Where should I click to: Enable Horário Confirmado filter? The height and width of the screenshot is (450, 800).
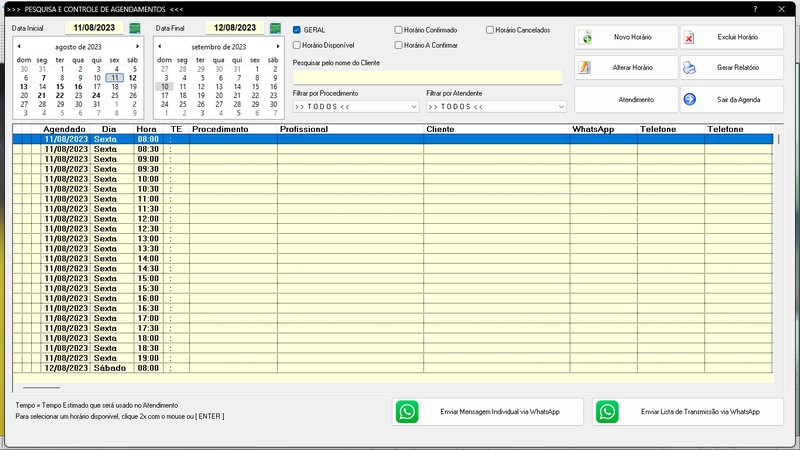click(398, 30)
